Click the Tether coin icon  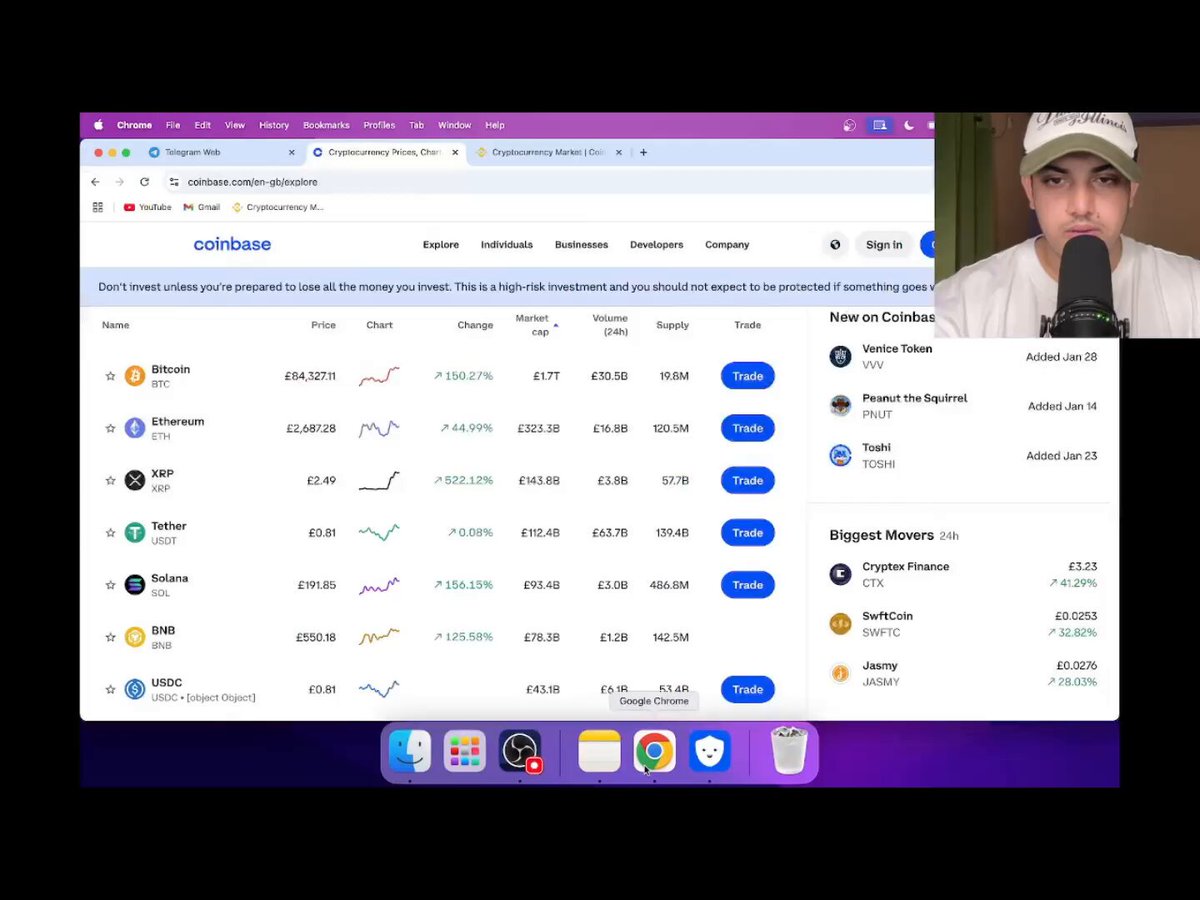[135, 533]
